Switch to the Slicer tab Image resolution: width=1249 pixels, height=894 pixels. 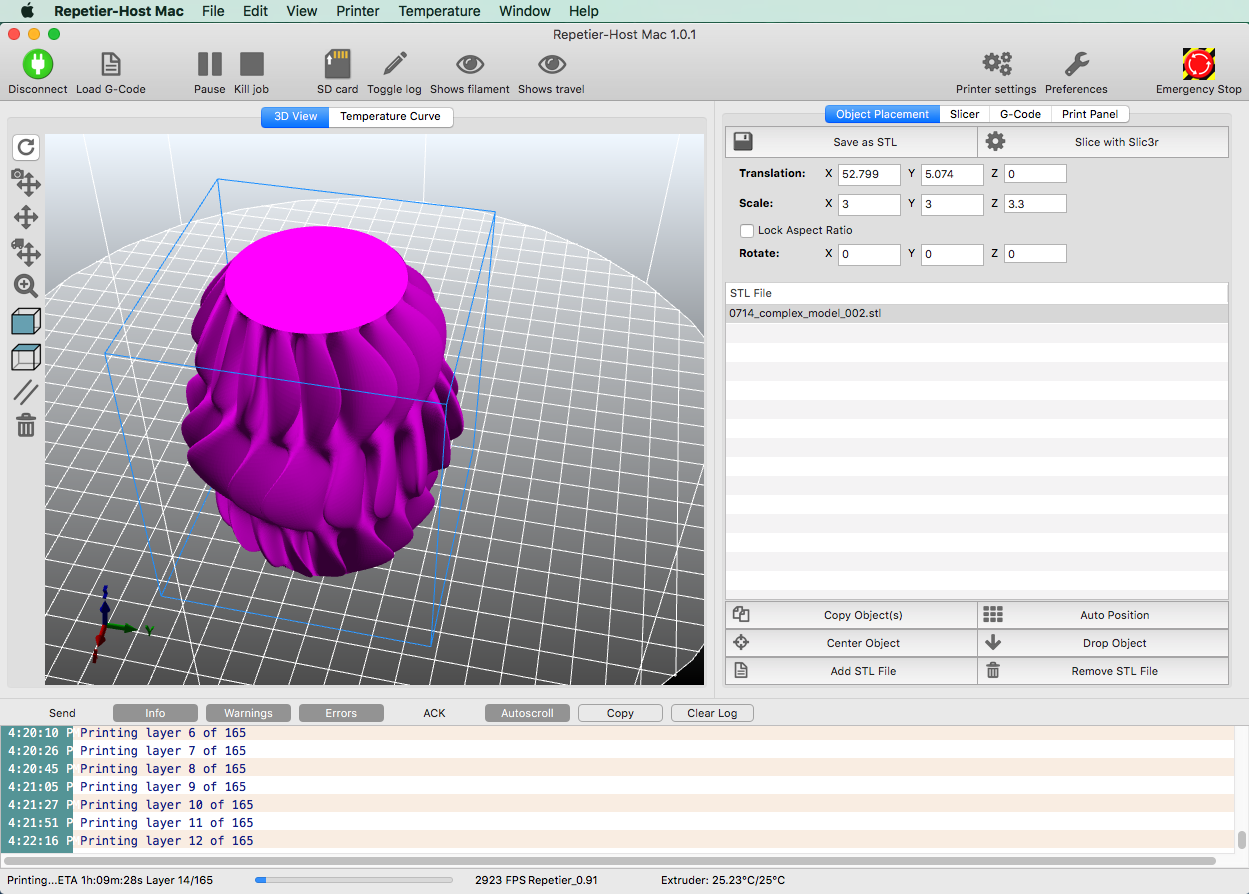[x=964, y=114]
